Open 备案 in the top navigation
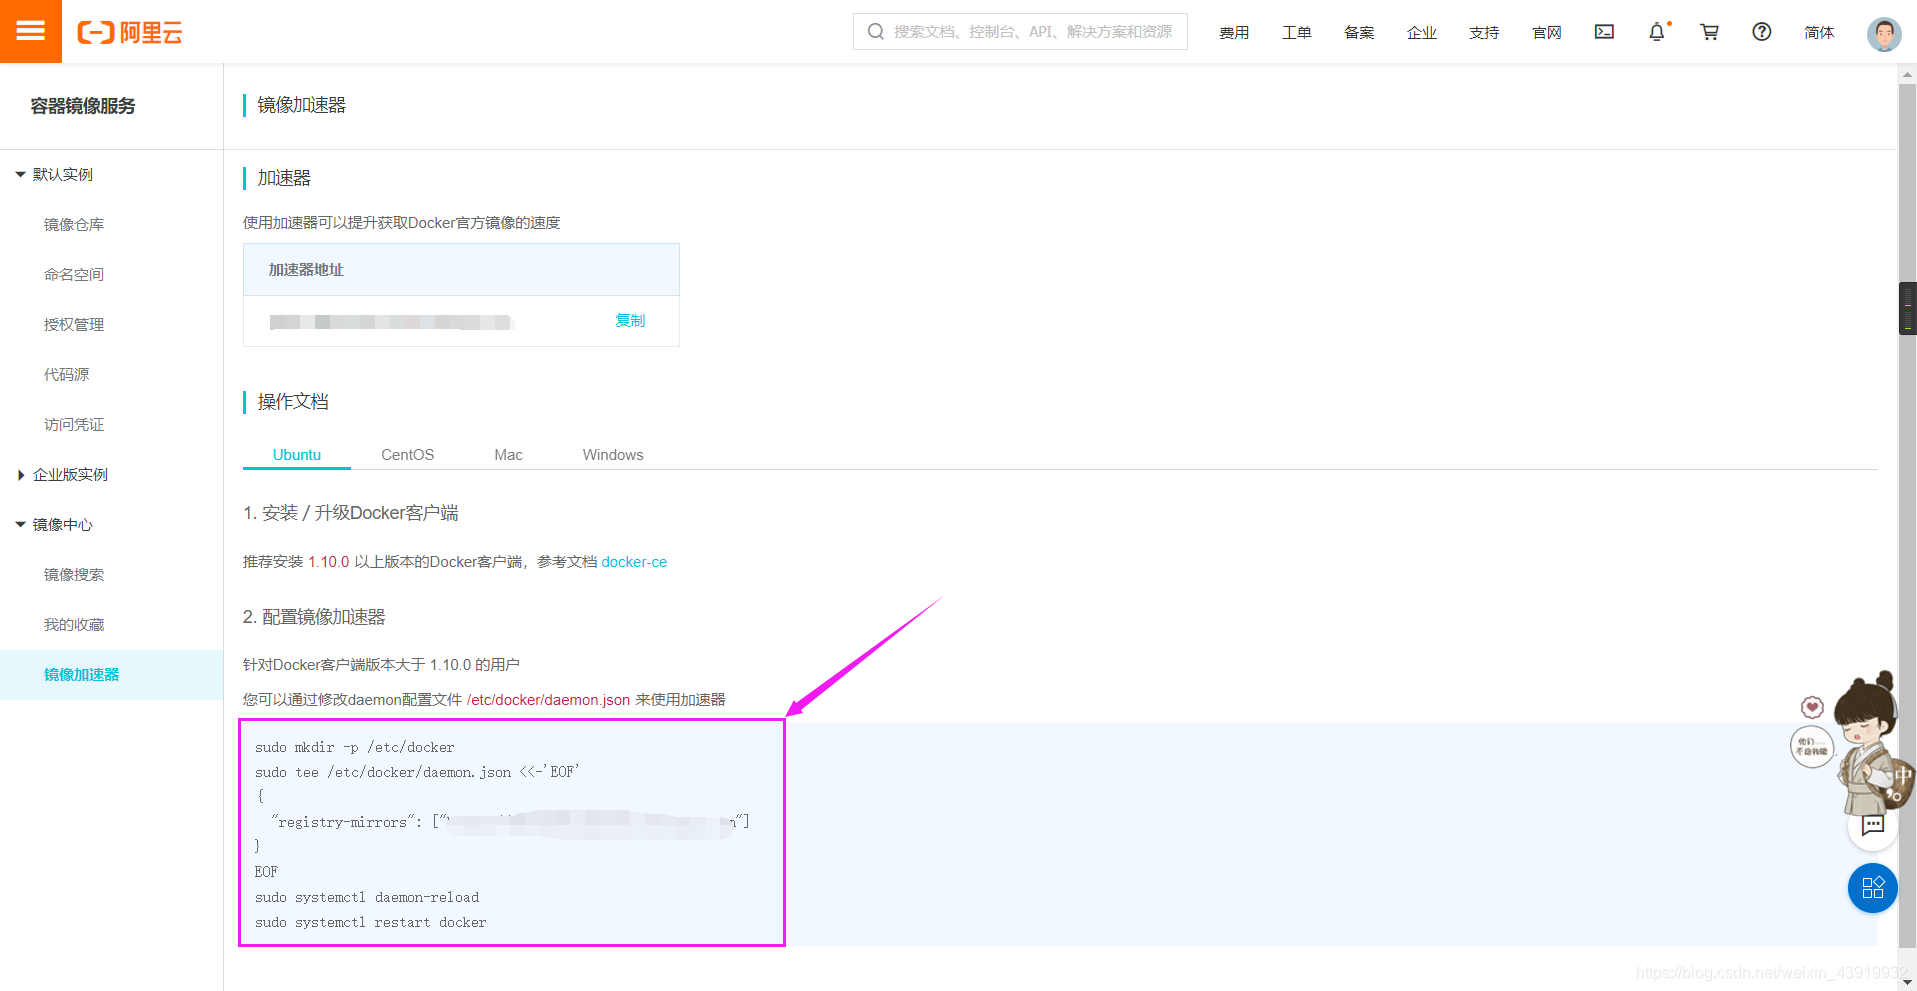The width and height of the screenshot is (1917, 991). tap(1359, 33)
